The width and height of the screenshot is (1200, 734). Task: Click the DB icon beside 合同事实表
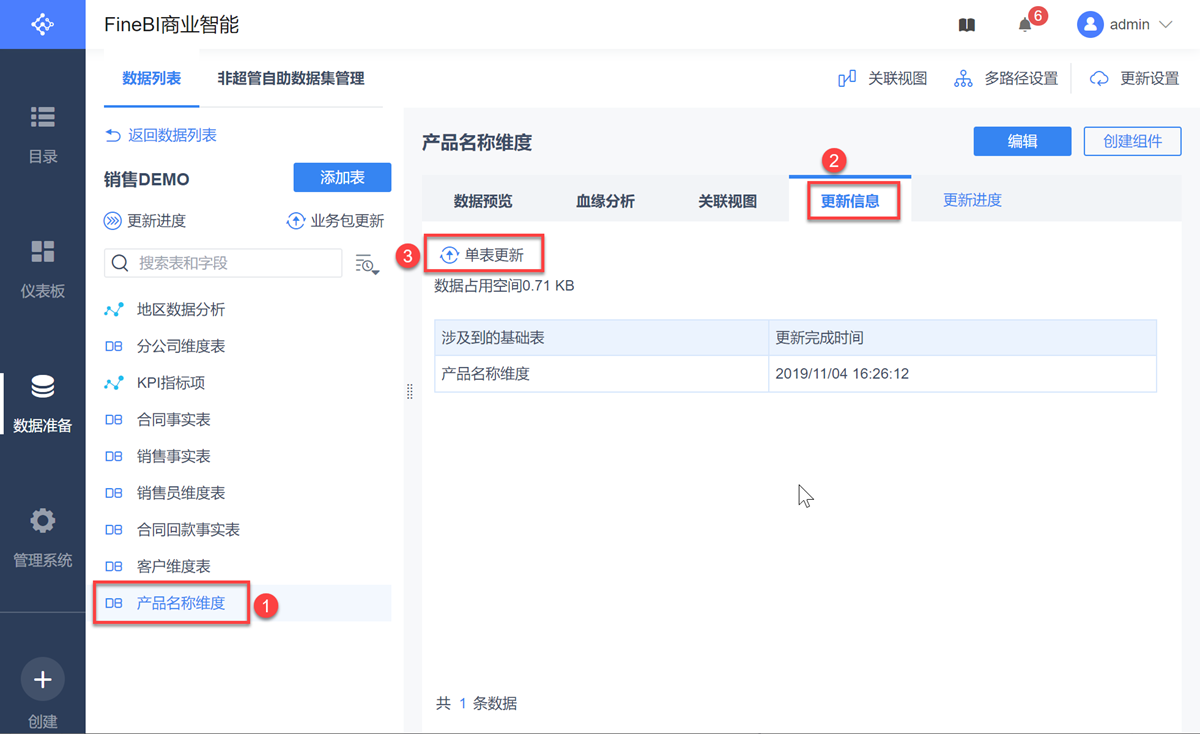coord(114,420)
